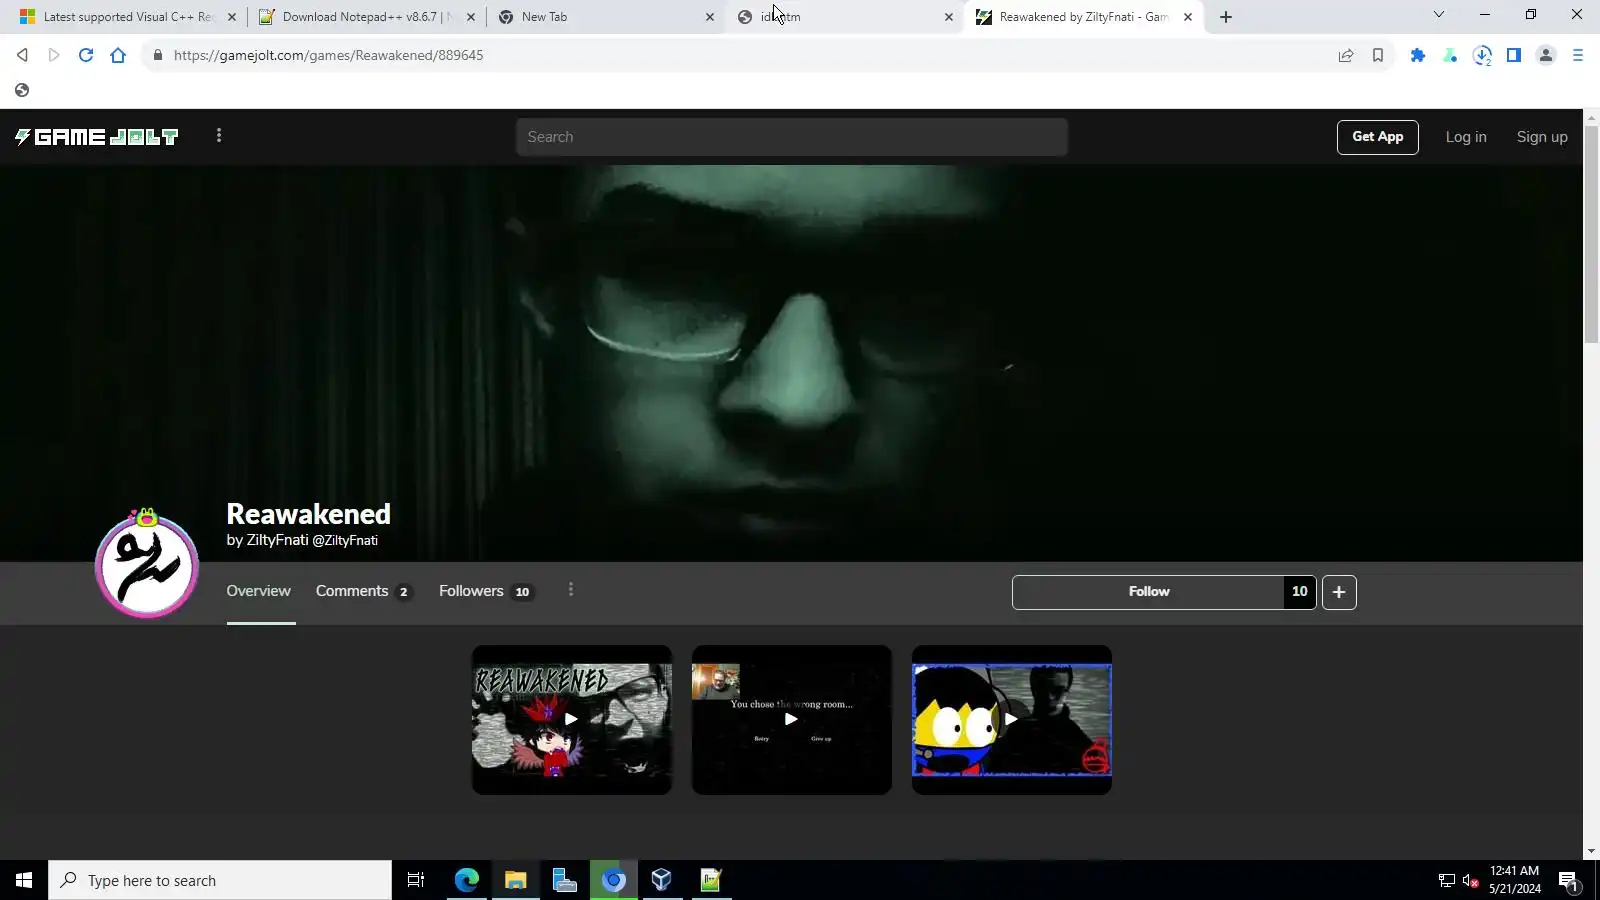1600x900 pixels.
Task: Open File Explorer from the taskbar
Action: 515,880
